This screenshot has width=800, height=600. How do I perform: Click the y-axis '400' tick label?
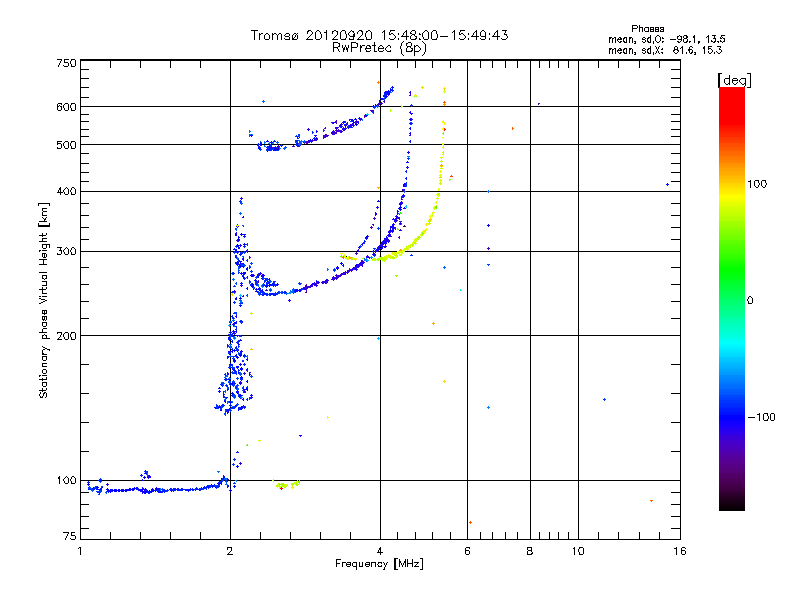tap(66, 191)
